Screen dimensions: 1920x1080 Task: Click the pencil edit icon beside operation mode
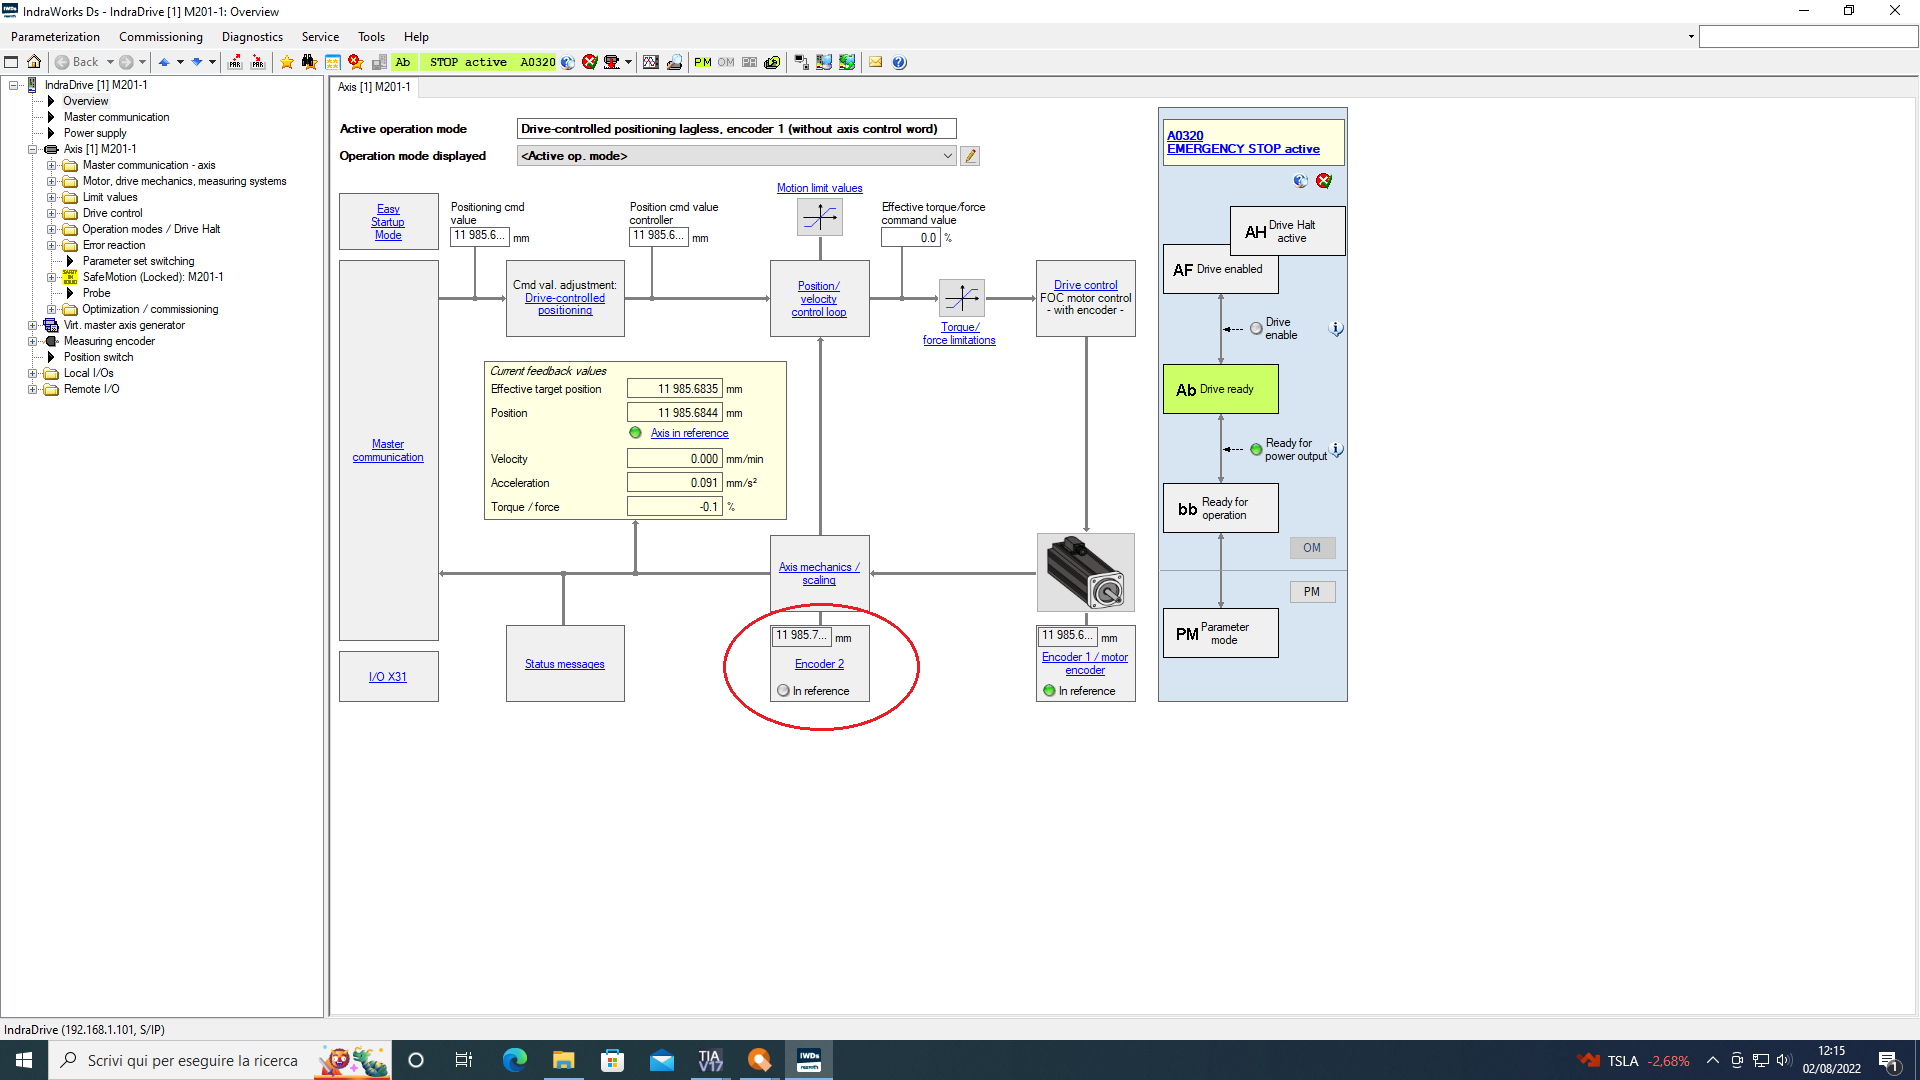click(x=969, y=156)
